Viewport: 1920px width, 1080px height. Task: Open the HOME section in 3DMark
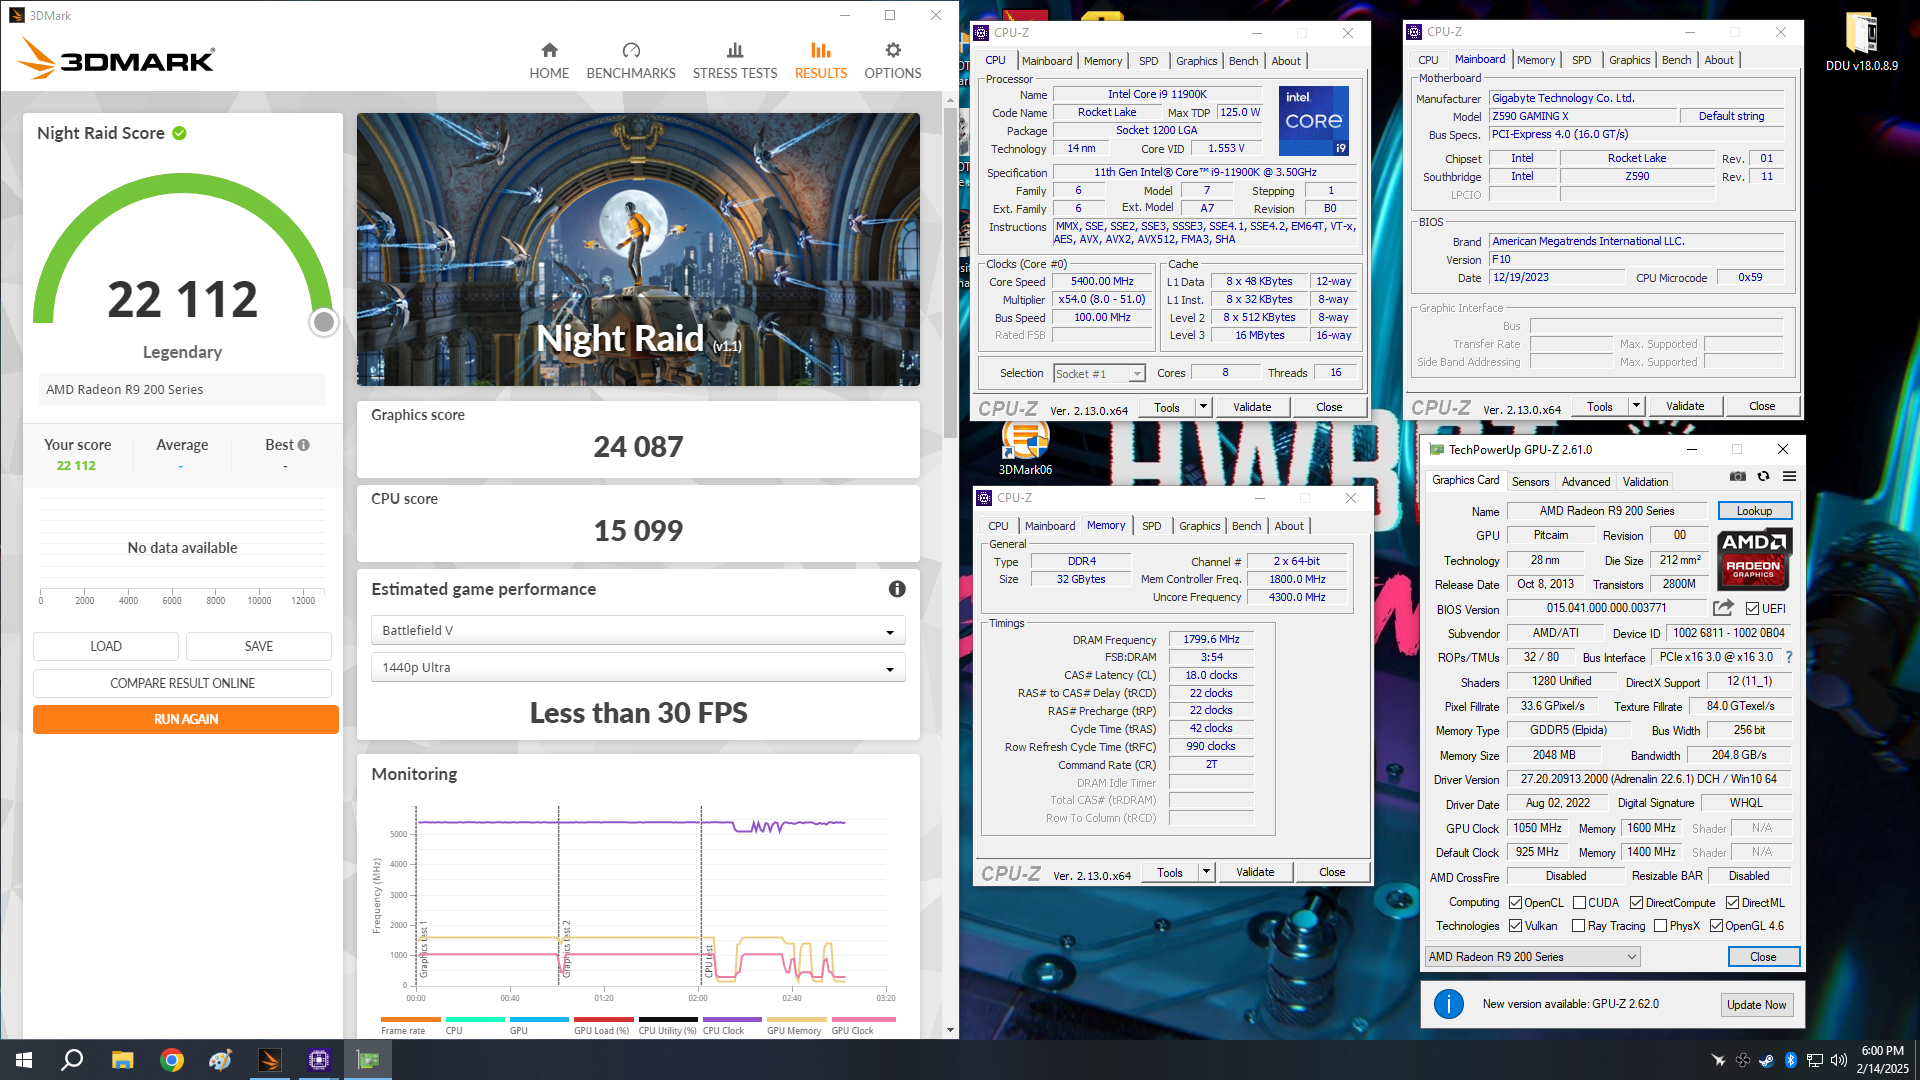[x=549, y=60]
